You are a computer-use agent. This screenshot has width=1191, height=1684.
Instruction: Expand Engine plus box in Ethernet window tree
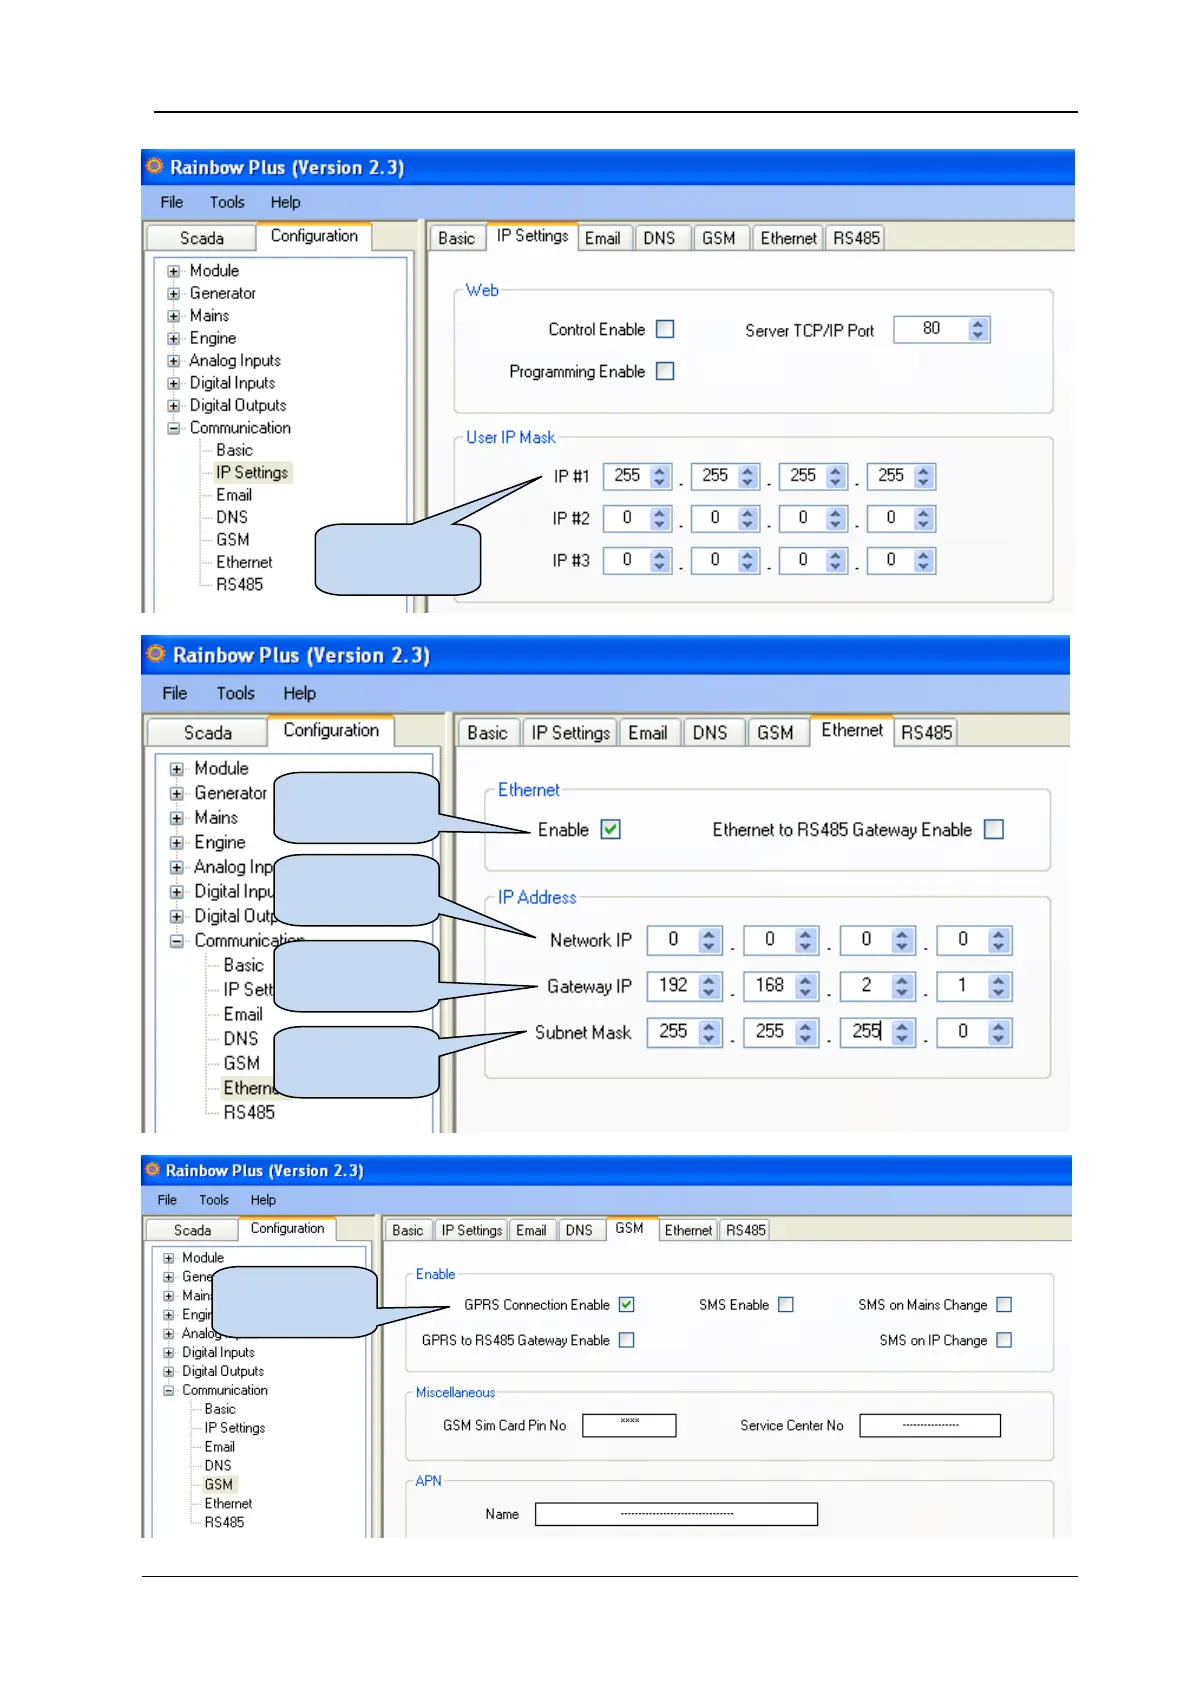177,843
